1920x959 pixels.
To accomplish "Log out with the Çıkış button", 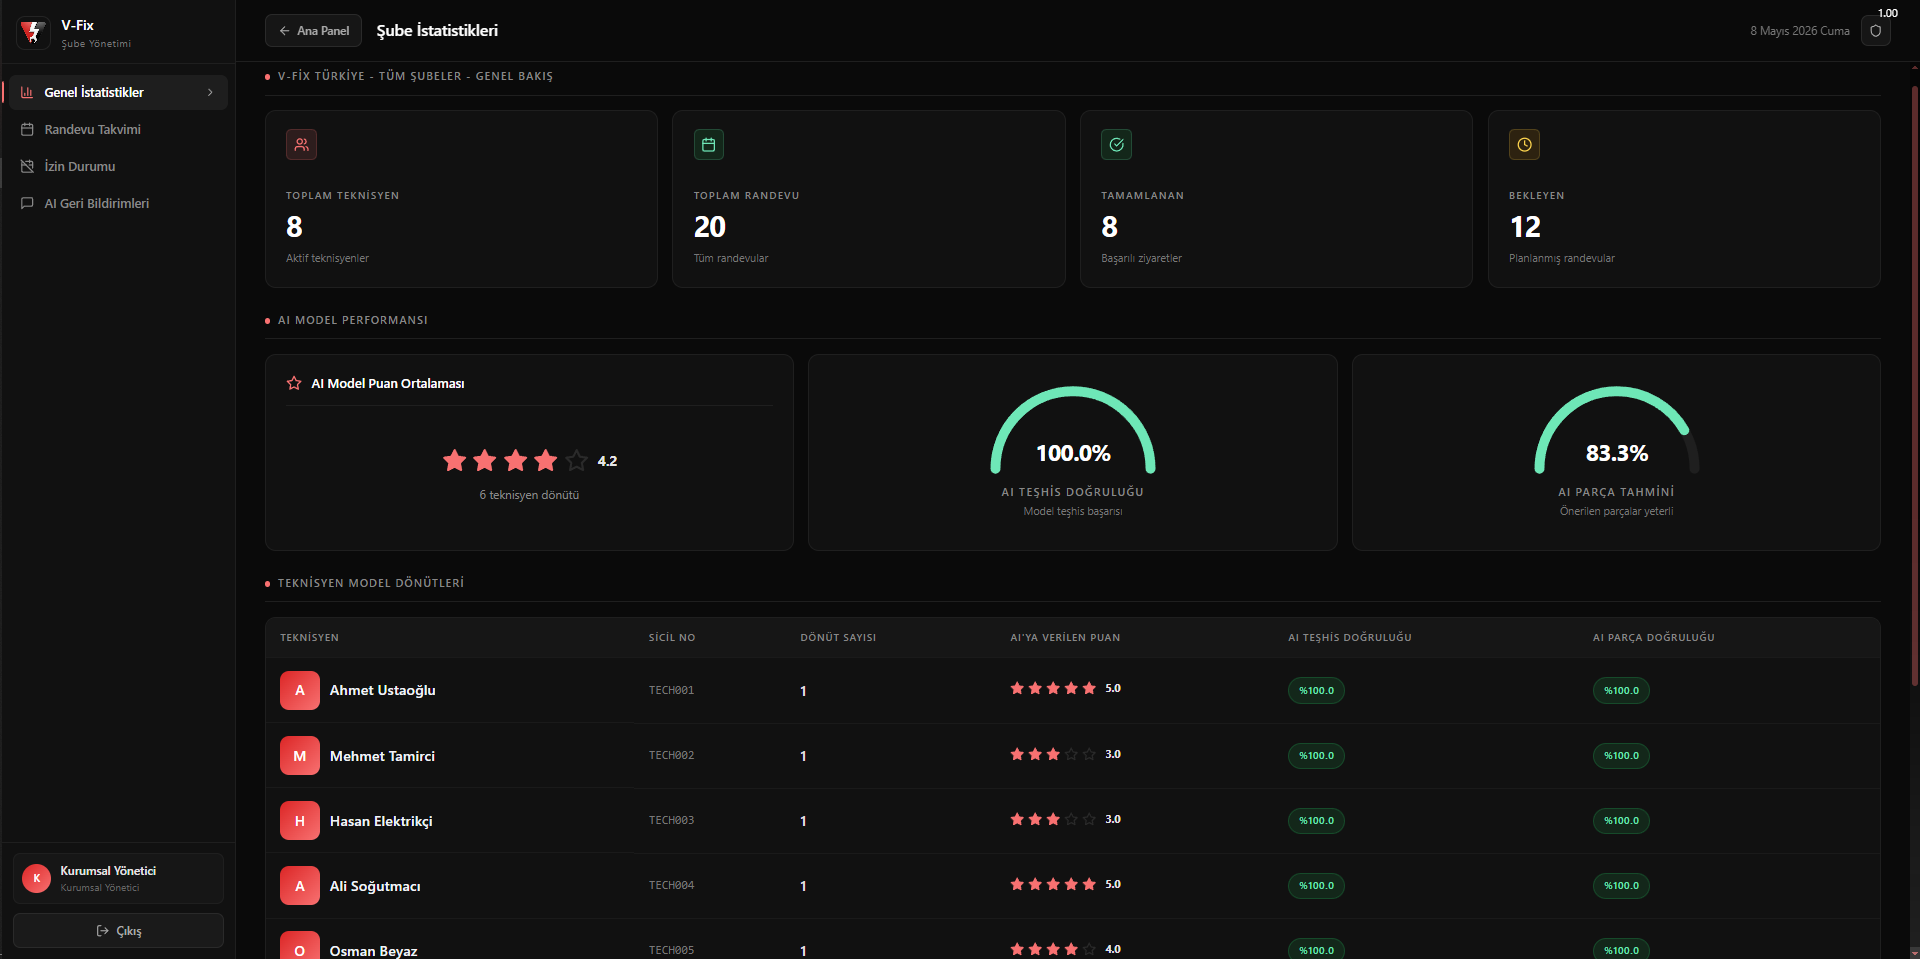I will pos(118,931).
